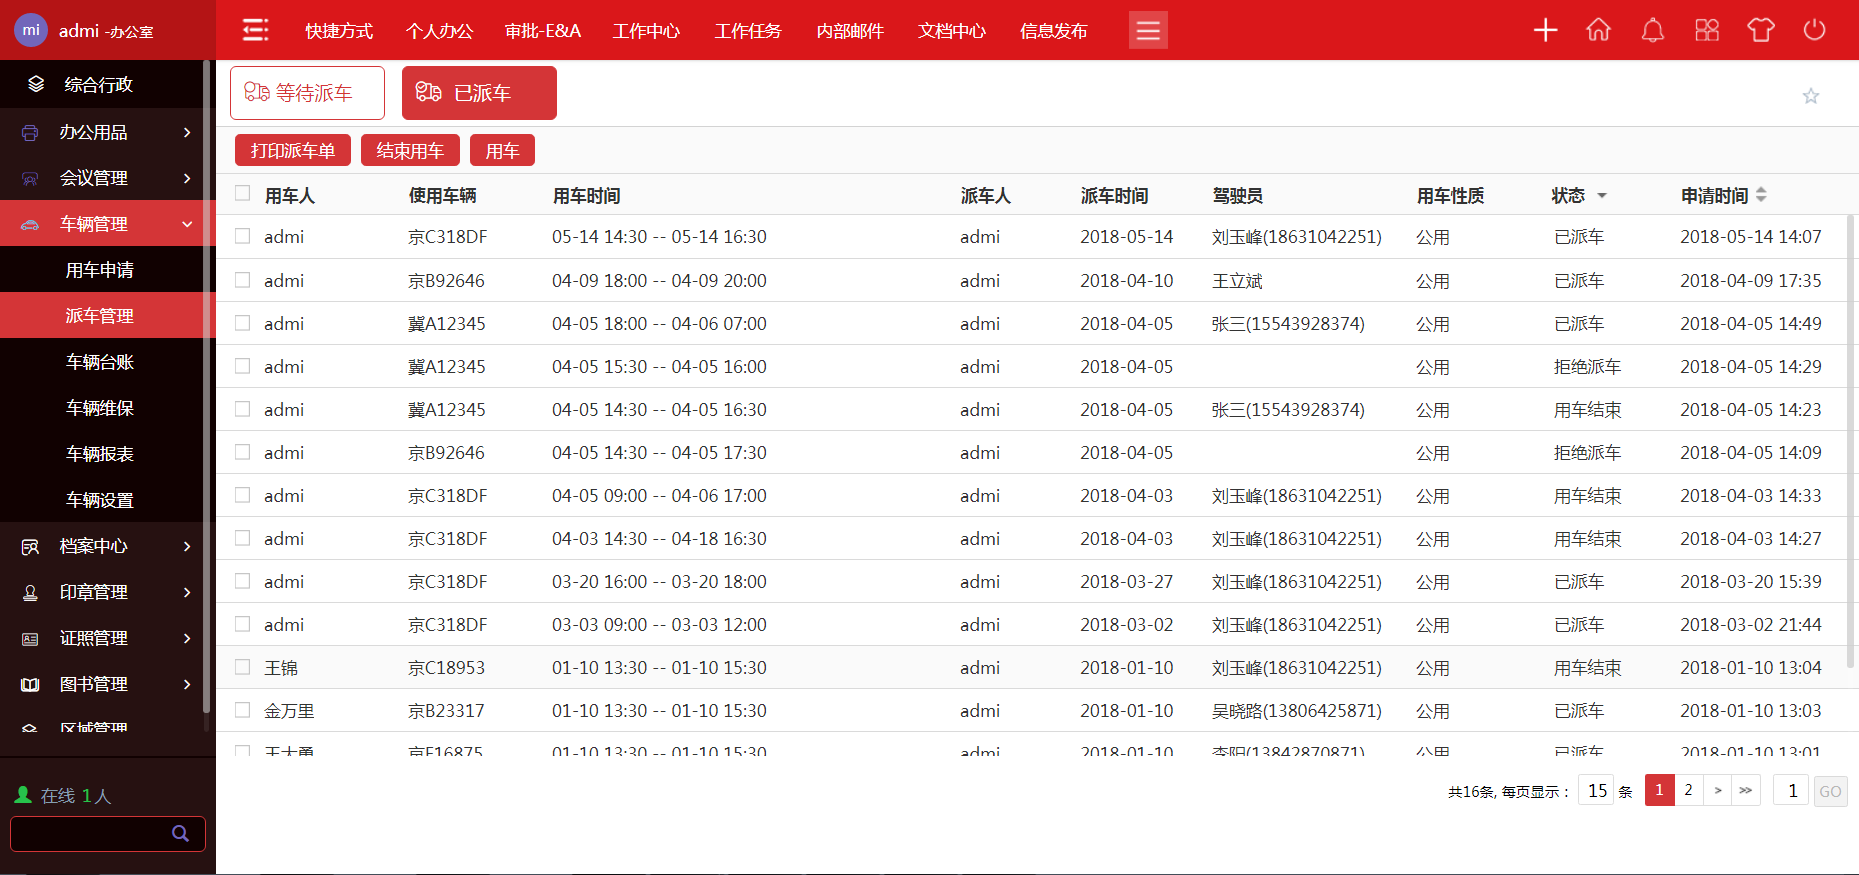Favorite this page with star icon
Image resolution: width=1859 pixels, height=875 pixels.
click(x=1810, y=96)
